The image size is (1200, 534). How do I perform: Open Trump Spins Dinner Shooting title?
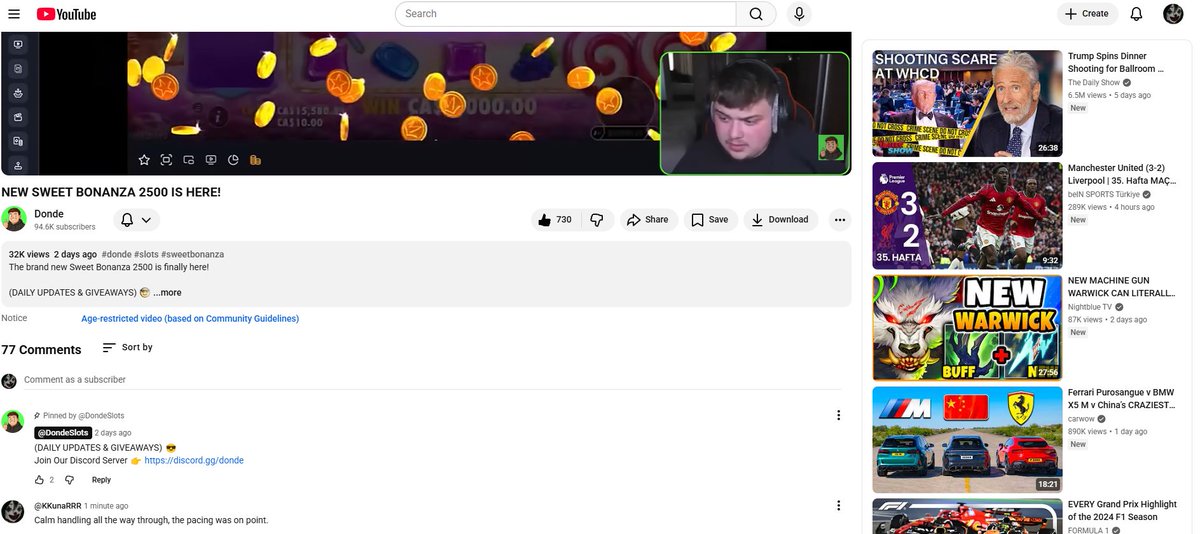click(1116, 63)
